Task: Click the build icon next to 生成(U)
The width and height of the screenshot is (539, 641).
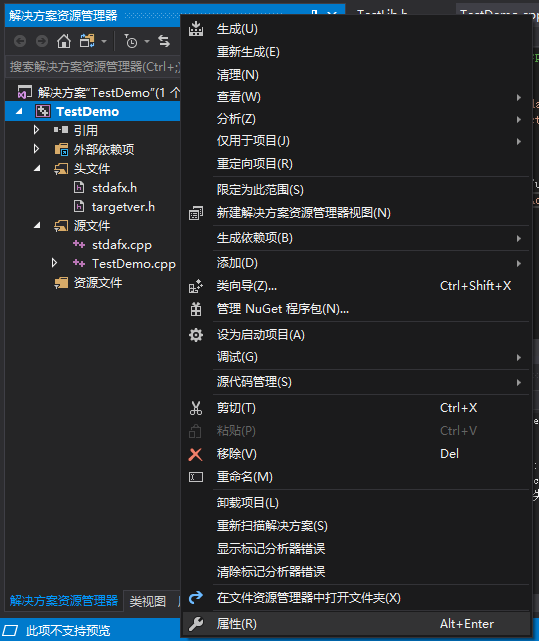Action: pyautogui.click(x=196, y=29)
